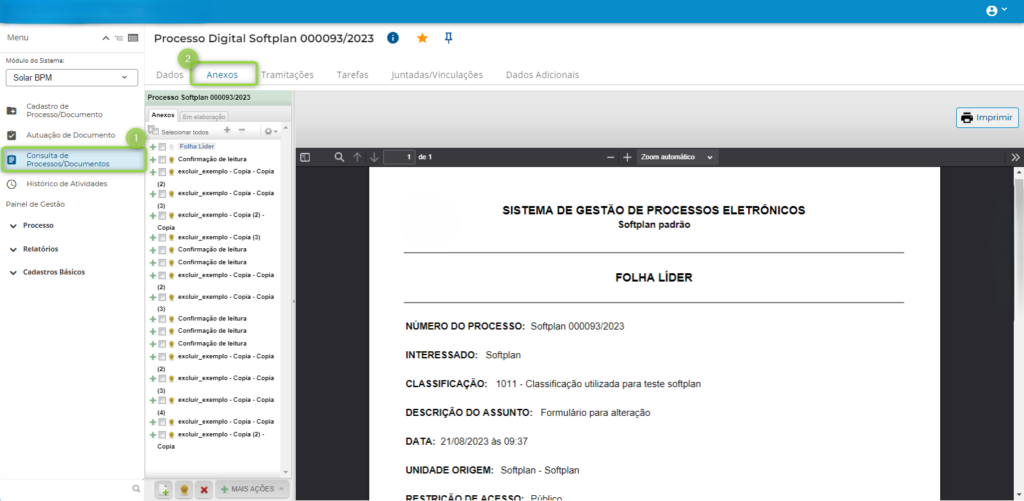
Task: Zoom in the PDF with the plus icon
Action: tap(627, 157)
